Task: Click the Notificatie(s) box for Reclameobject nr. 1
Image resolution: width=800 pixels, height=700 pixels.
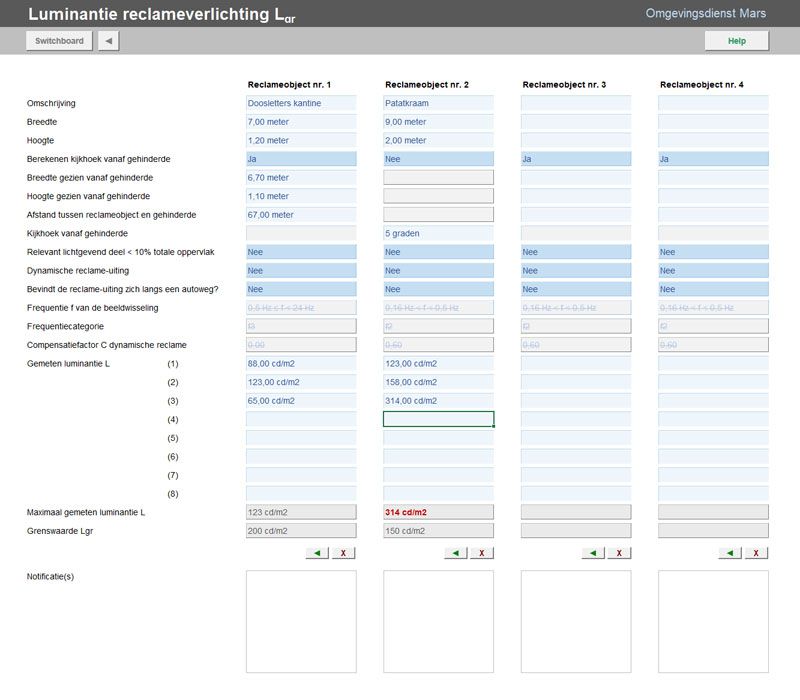Action: point(301,621)
